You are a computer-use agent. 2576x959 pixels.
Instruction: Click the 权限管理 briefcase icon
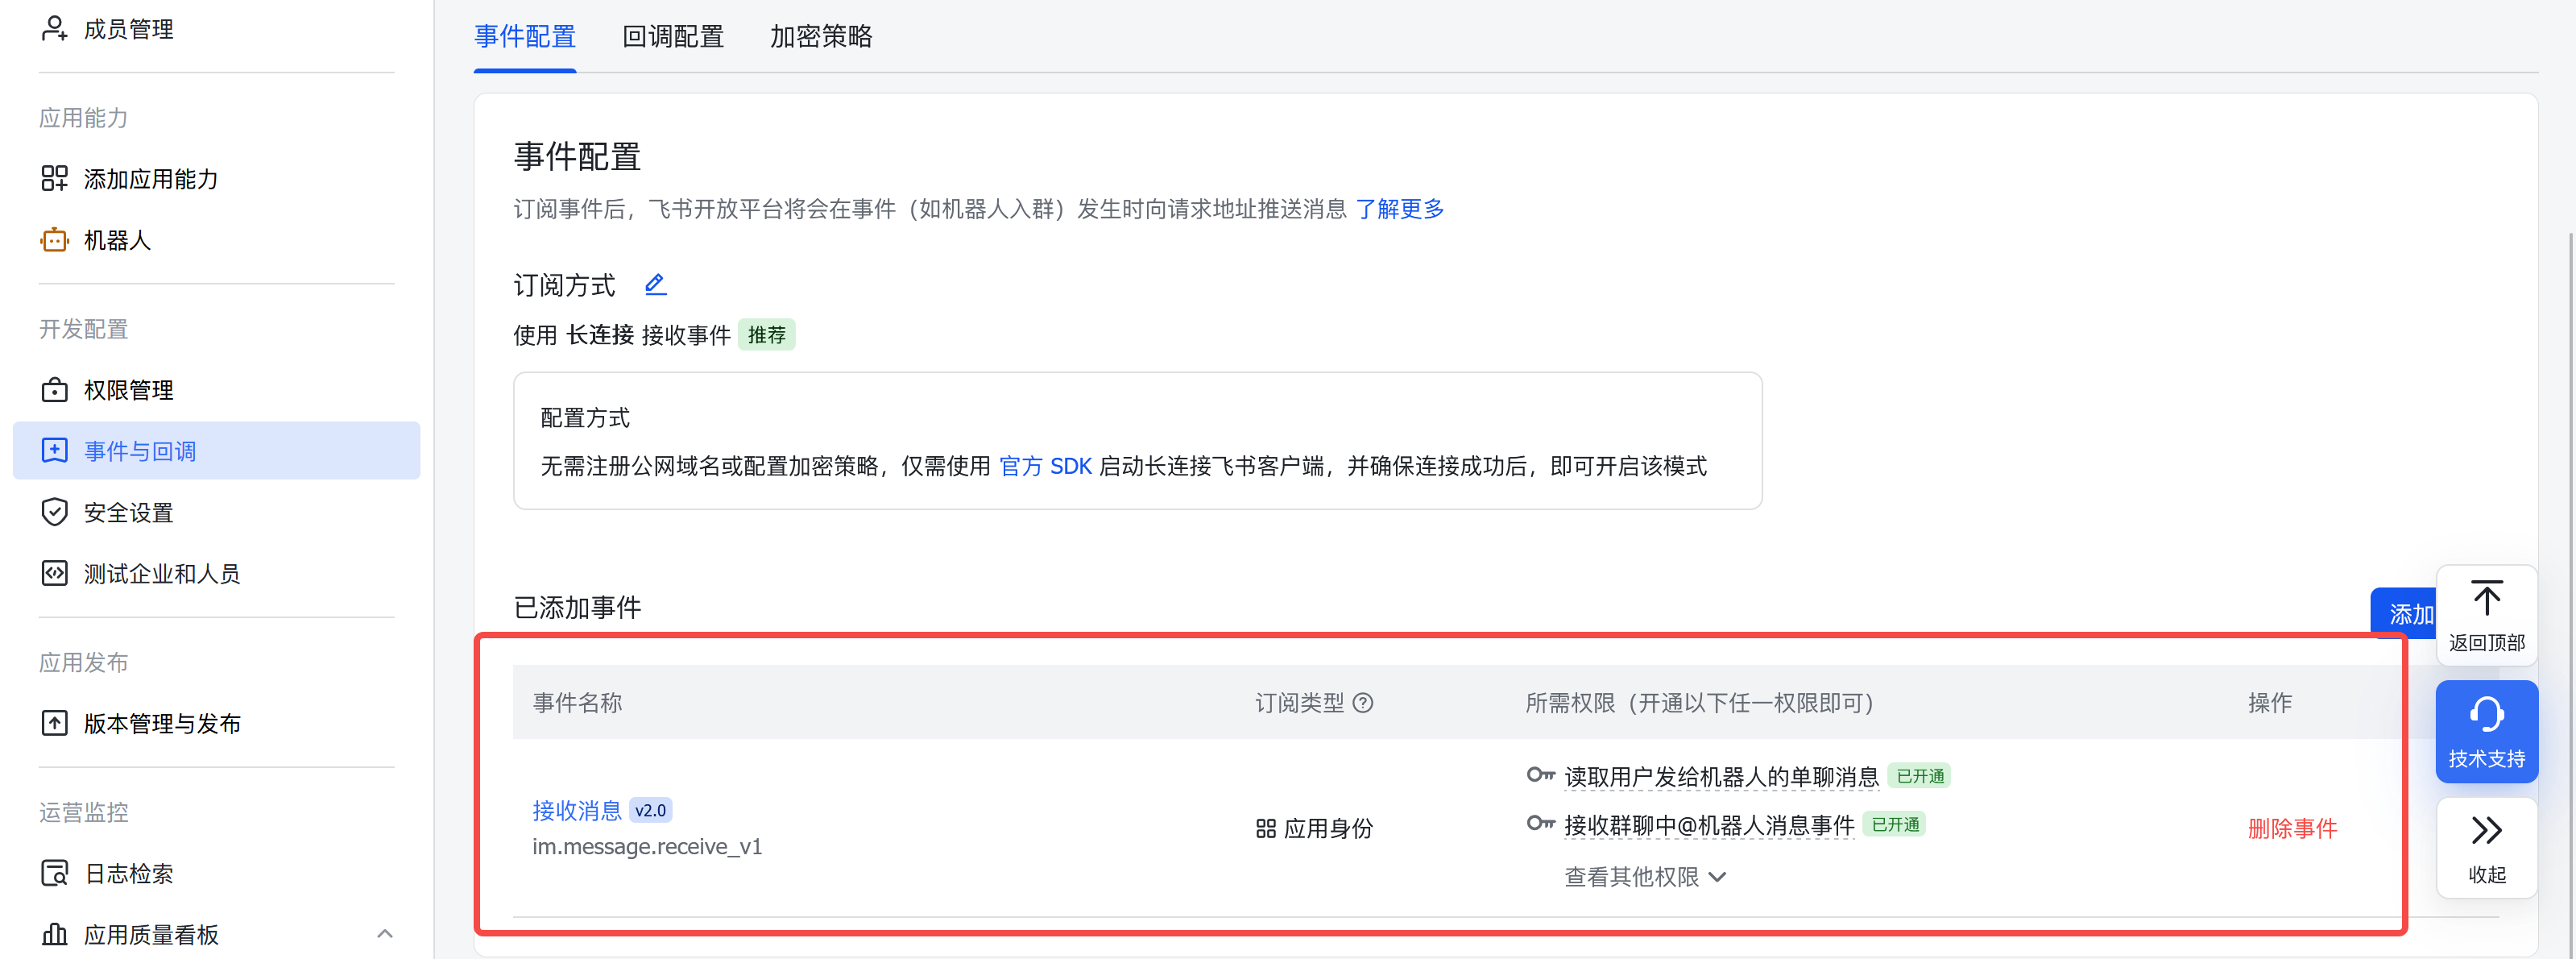(x=54, y=390)
